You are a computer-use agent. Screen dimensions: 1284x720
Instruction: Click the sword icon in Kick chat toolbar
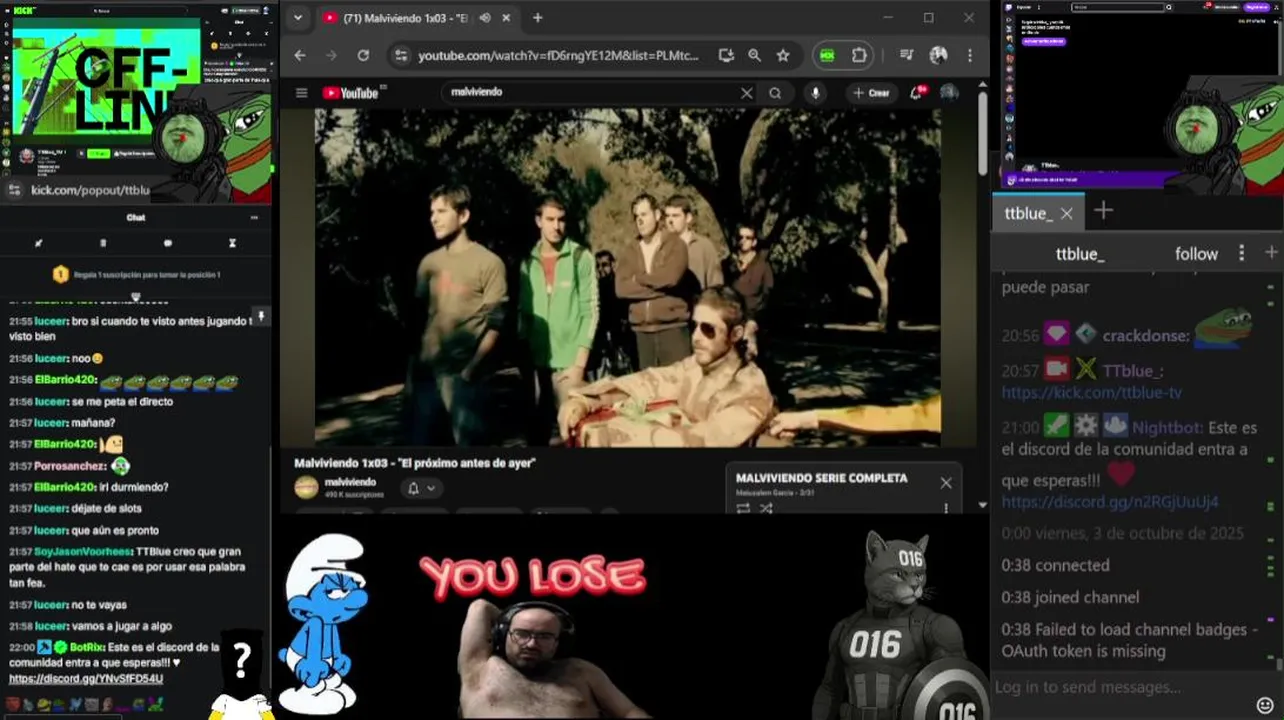pos(39,243)
